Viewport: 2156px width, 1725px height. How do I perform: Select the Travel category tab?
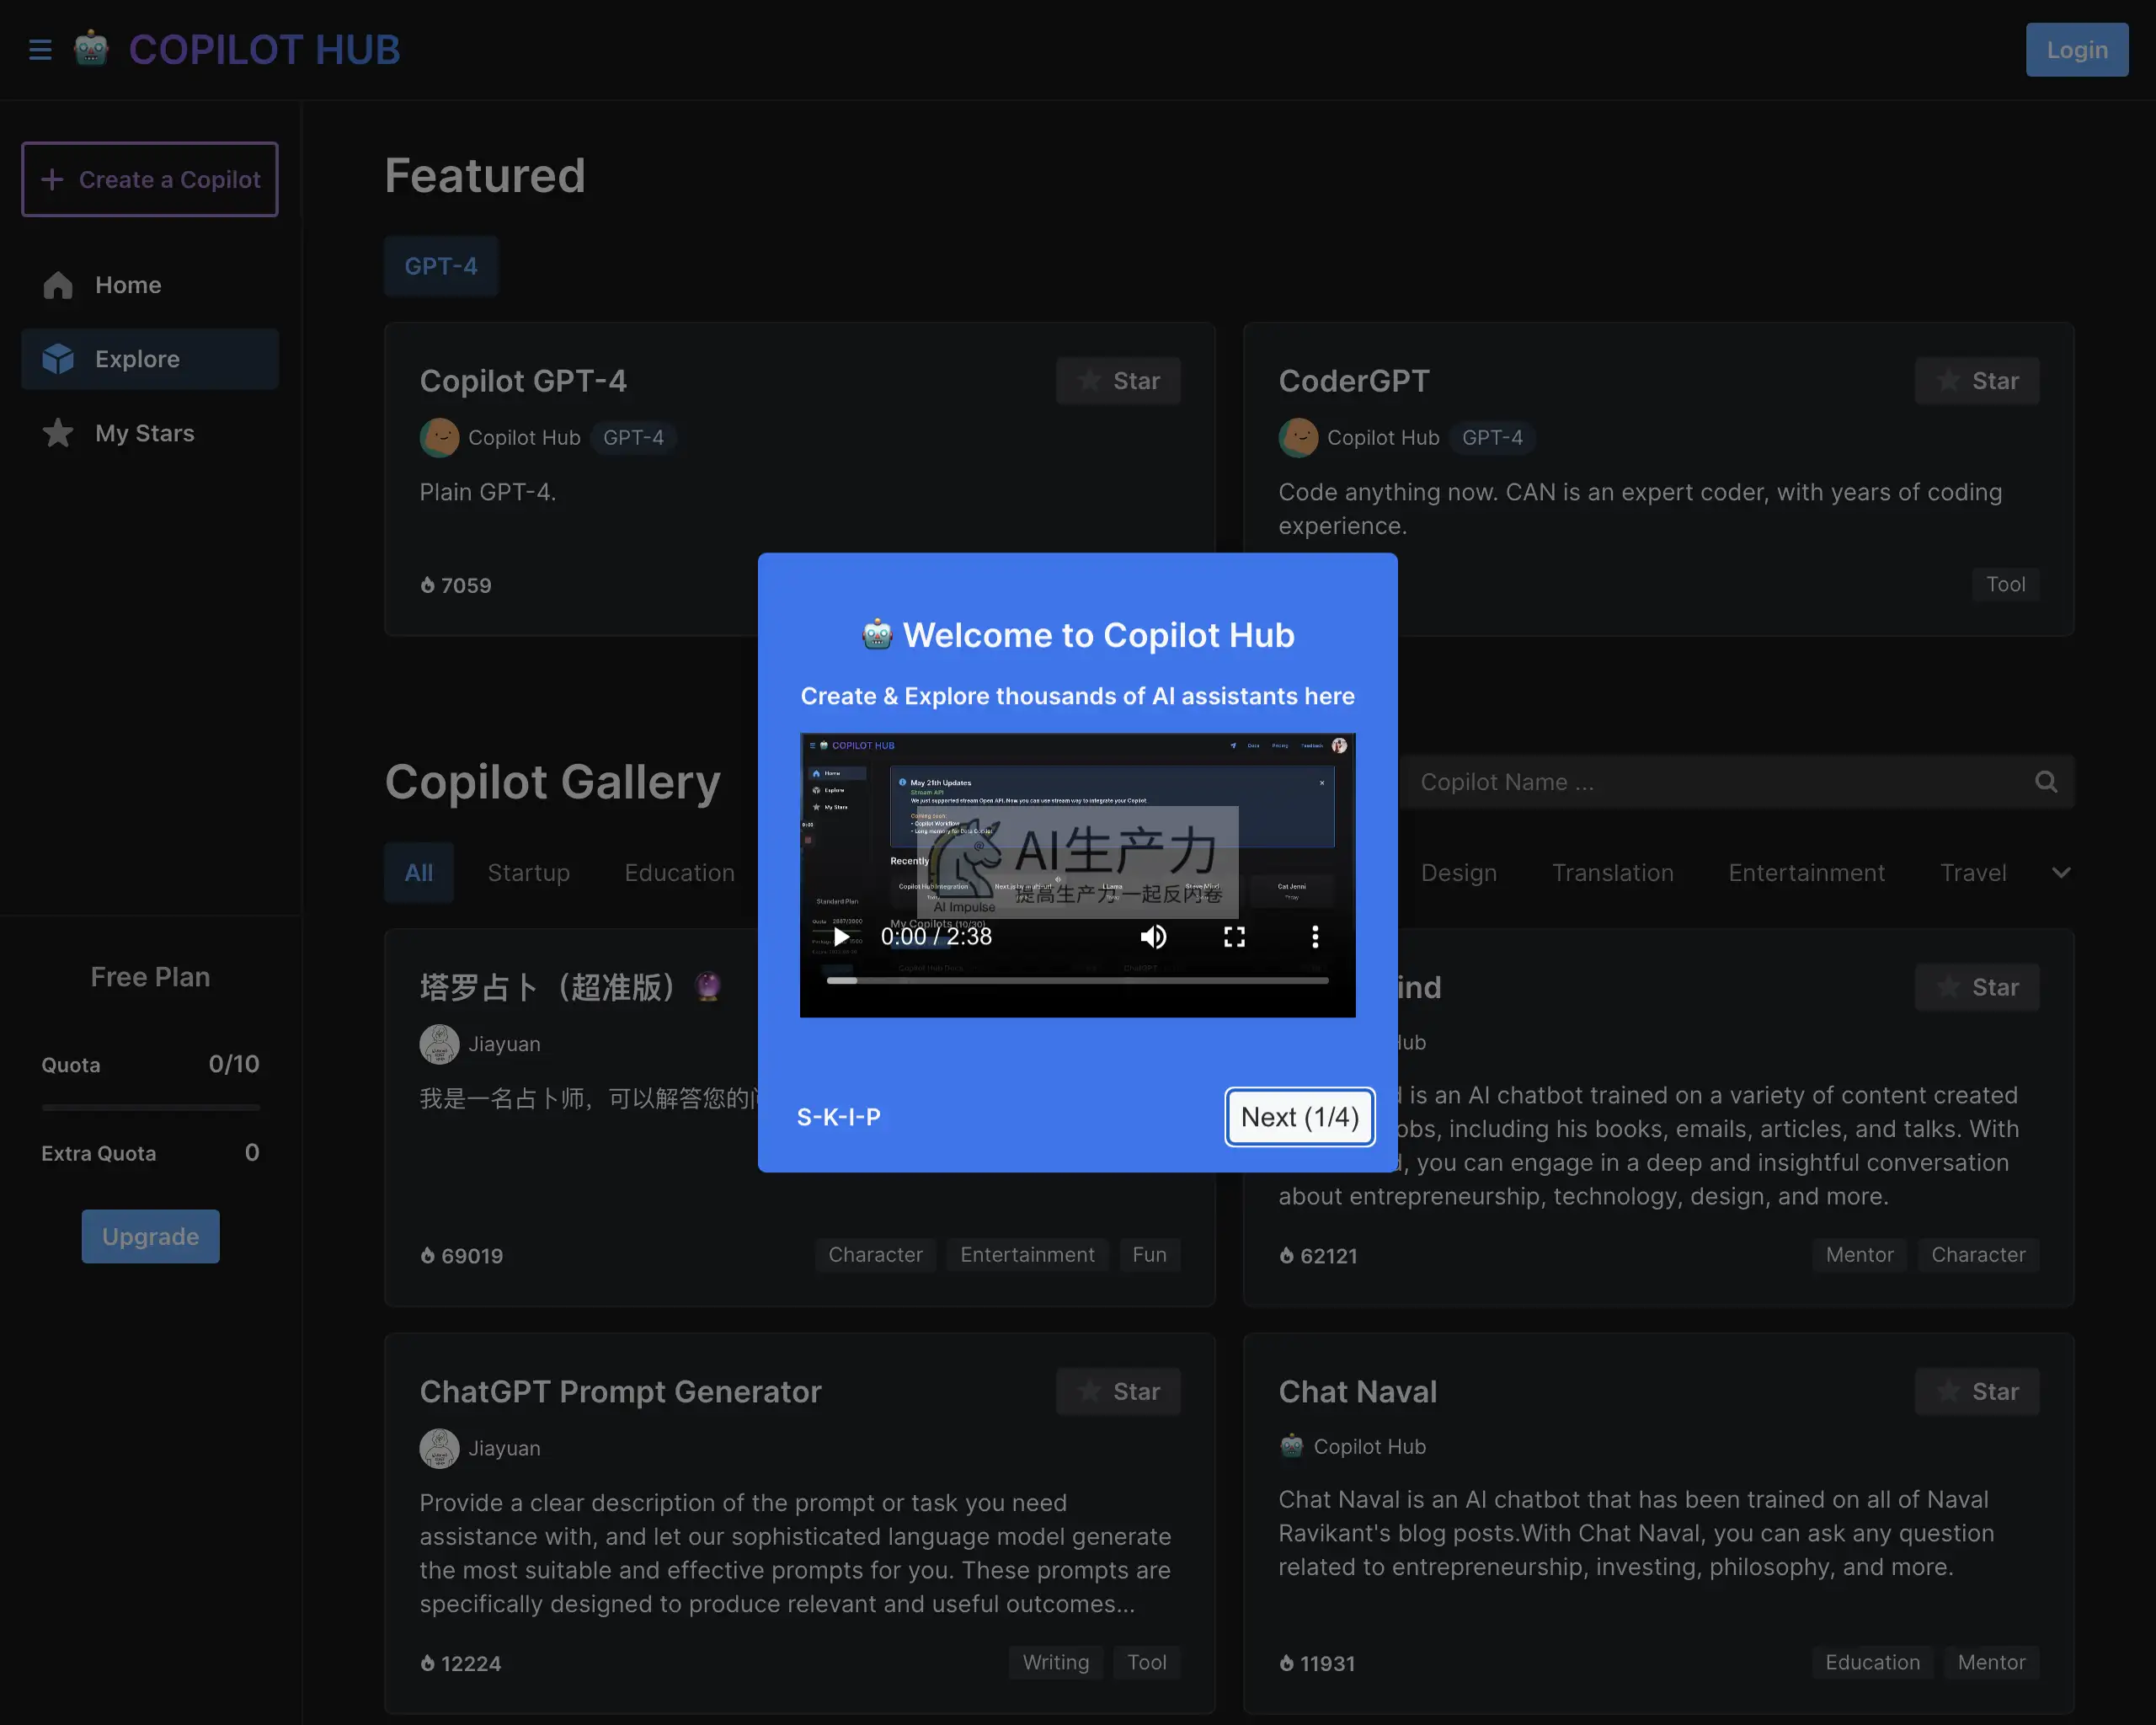pyautogui.click(x=1972, y=873)
